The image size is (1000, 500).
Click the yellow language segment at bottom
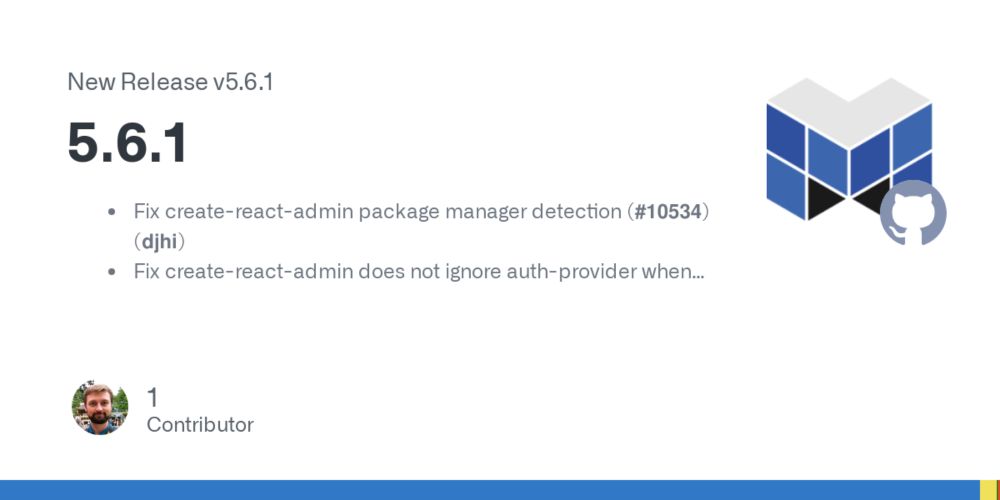point(990,490)
